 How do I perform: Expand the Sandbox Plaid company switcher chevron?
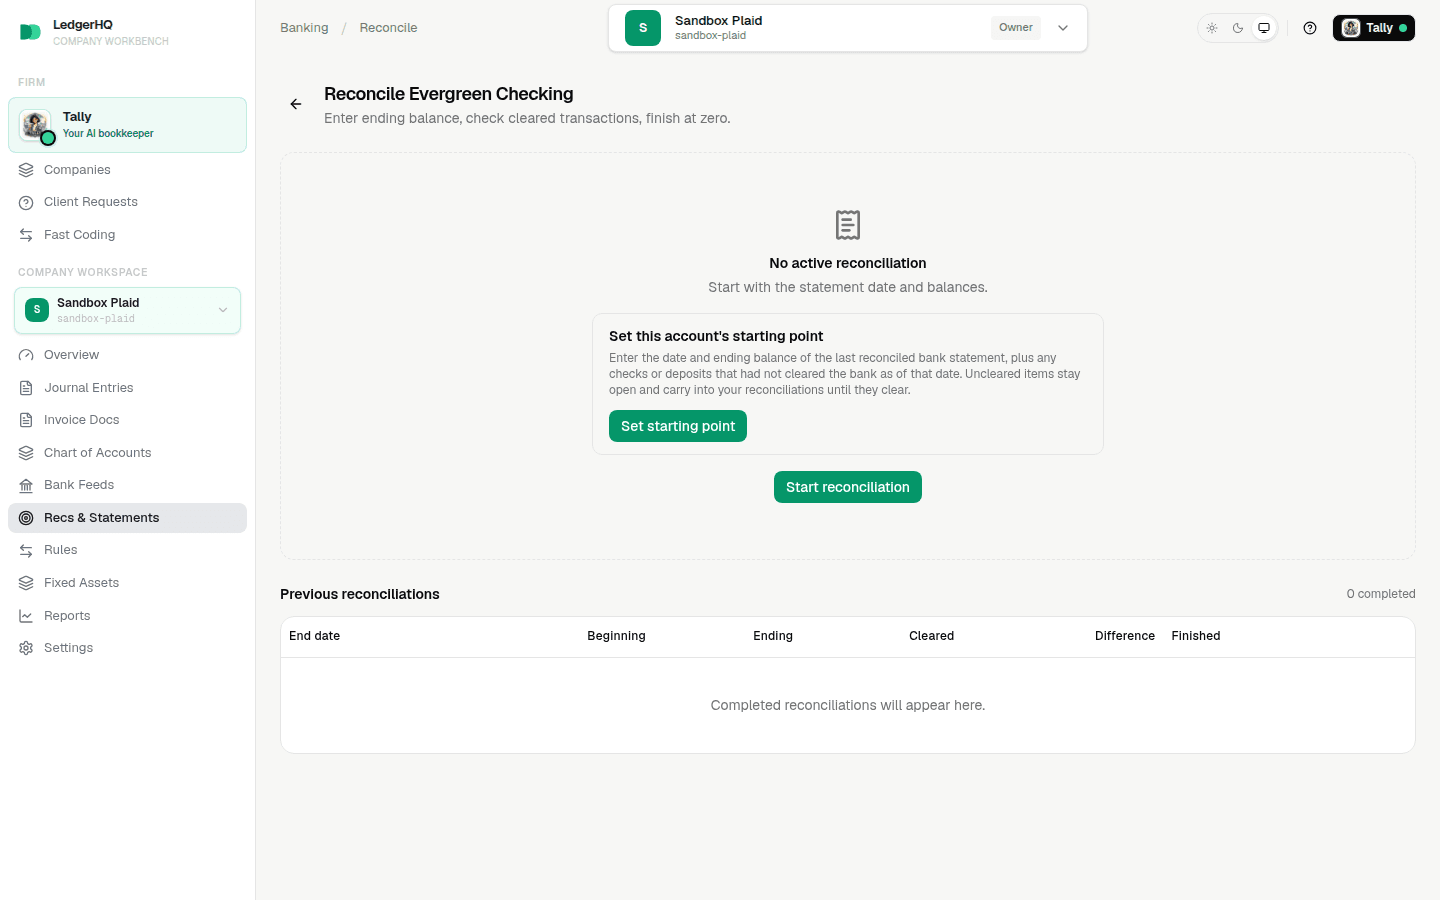1063,28
